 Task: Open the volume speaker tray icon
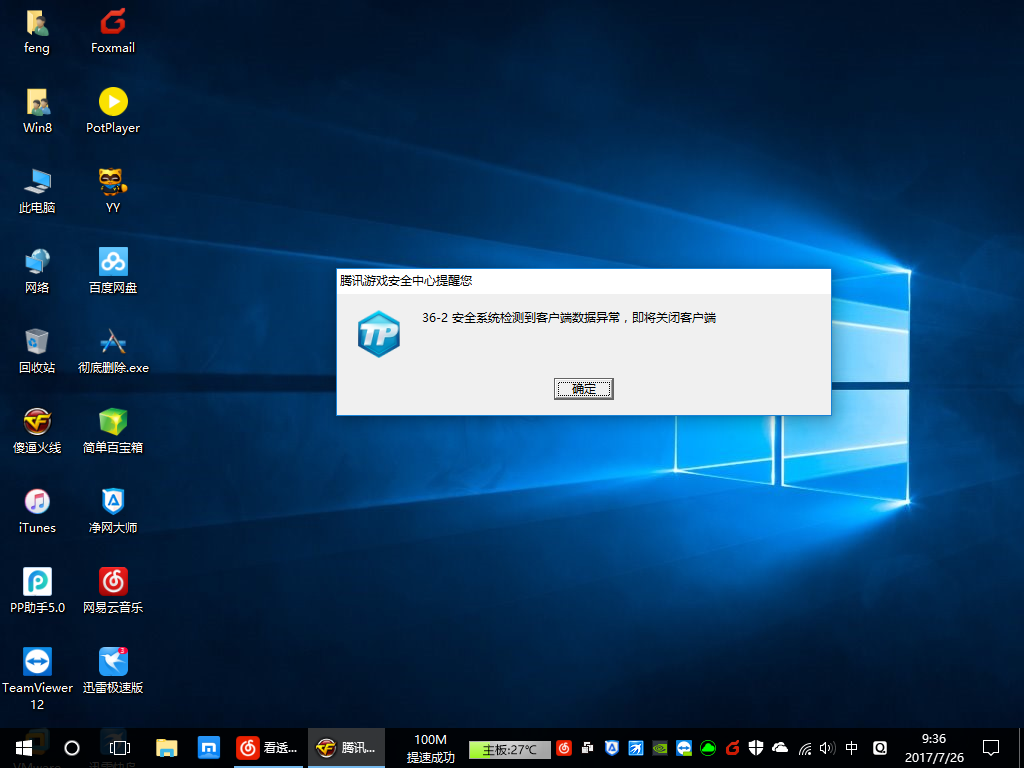[x=828, y=748]
